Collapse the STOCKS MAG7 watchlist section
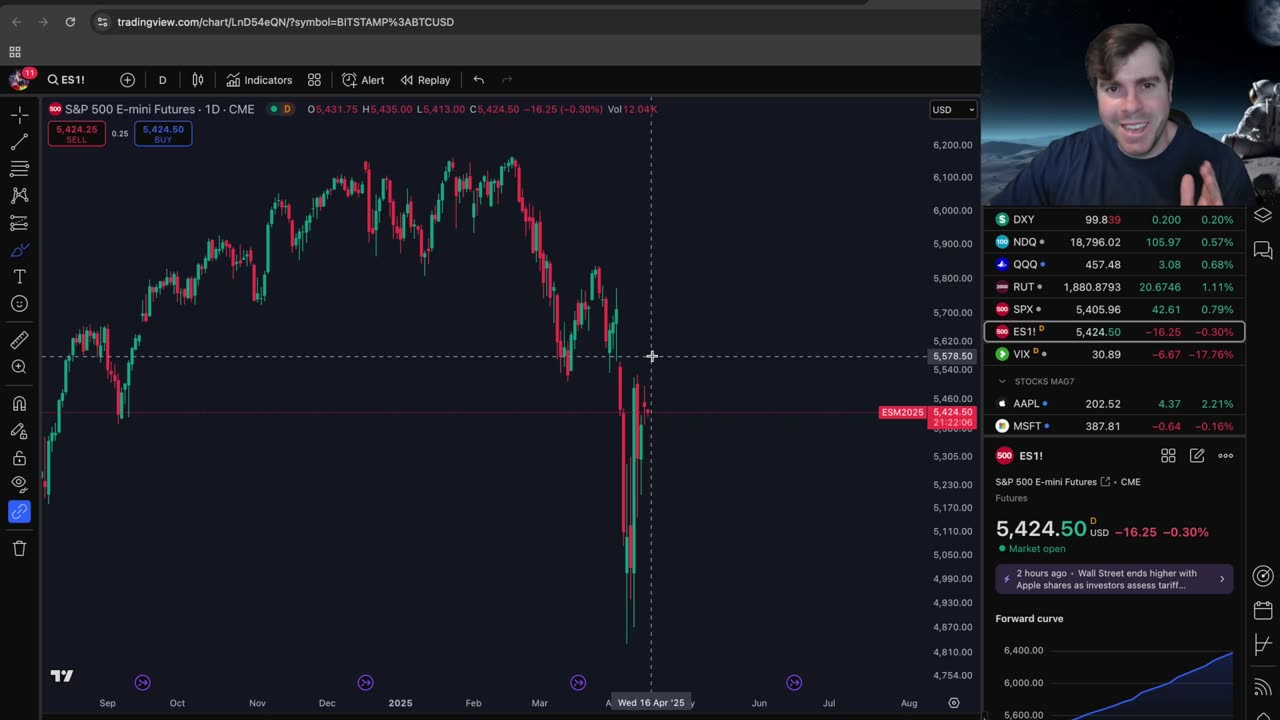 tap(1002, 381)
